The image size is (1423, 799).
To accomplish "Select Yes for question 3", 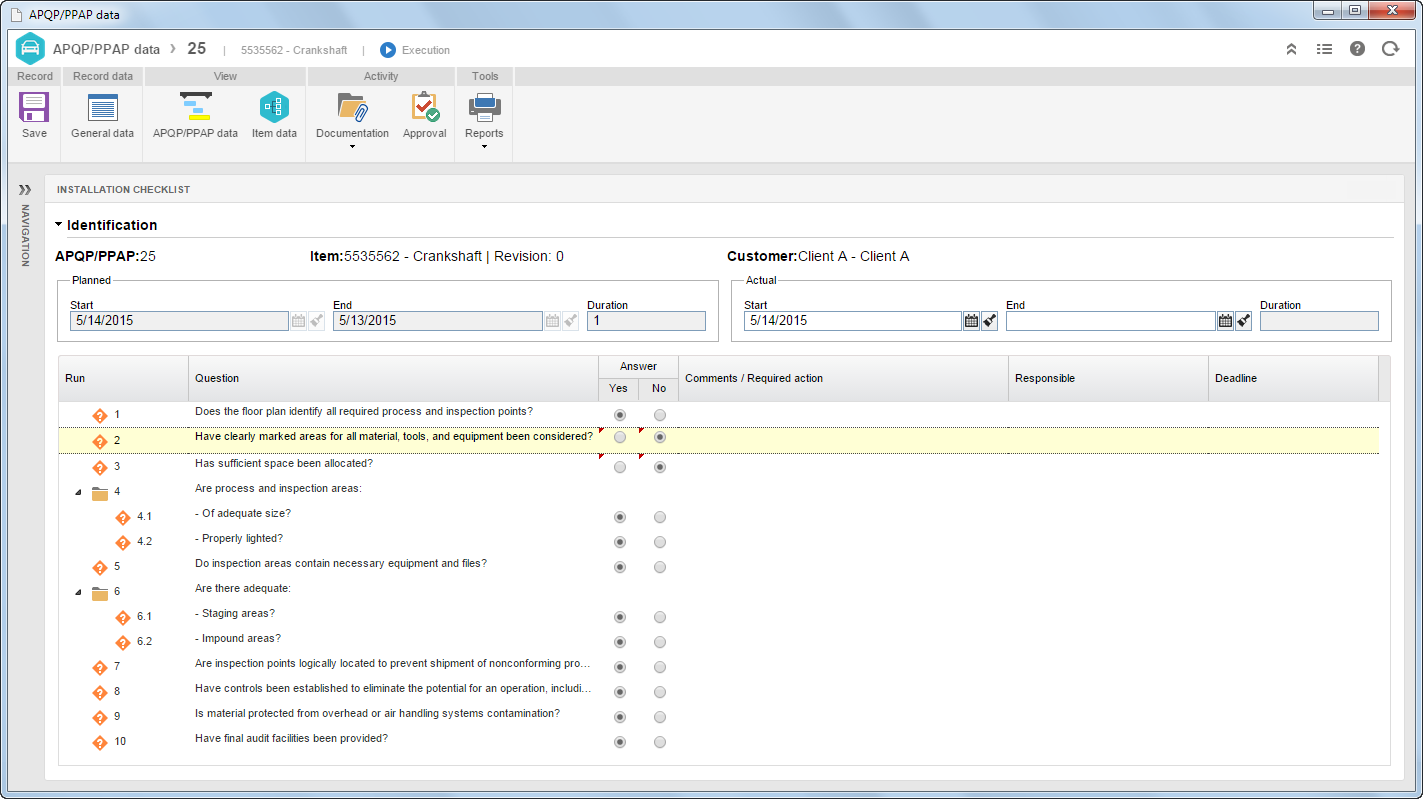I will coord(620,467).
